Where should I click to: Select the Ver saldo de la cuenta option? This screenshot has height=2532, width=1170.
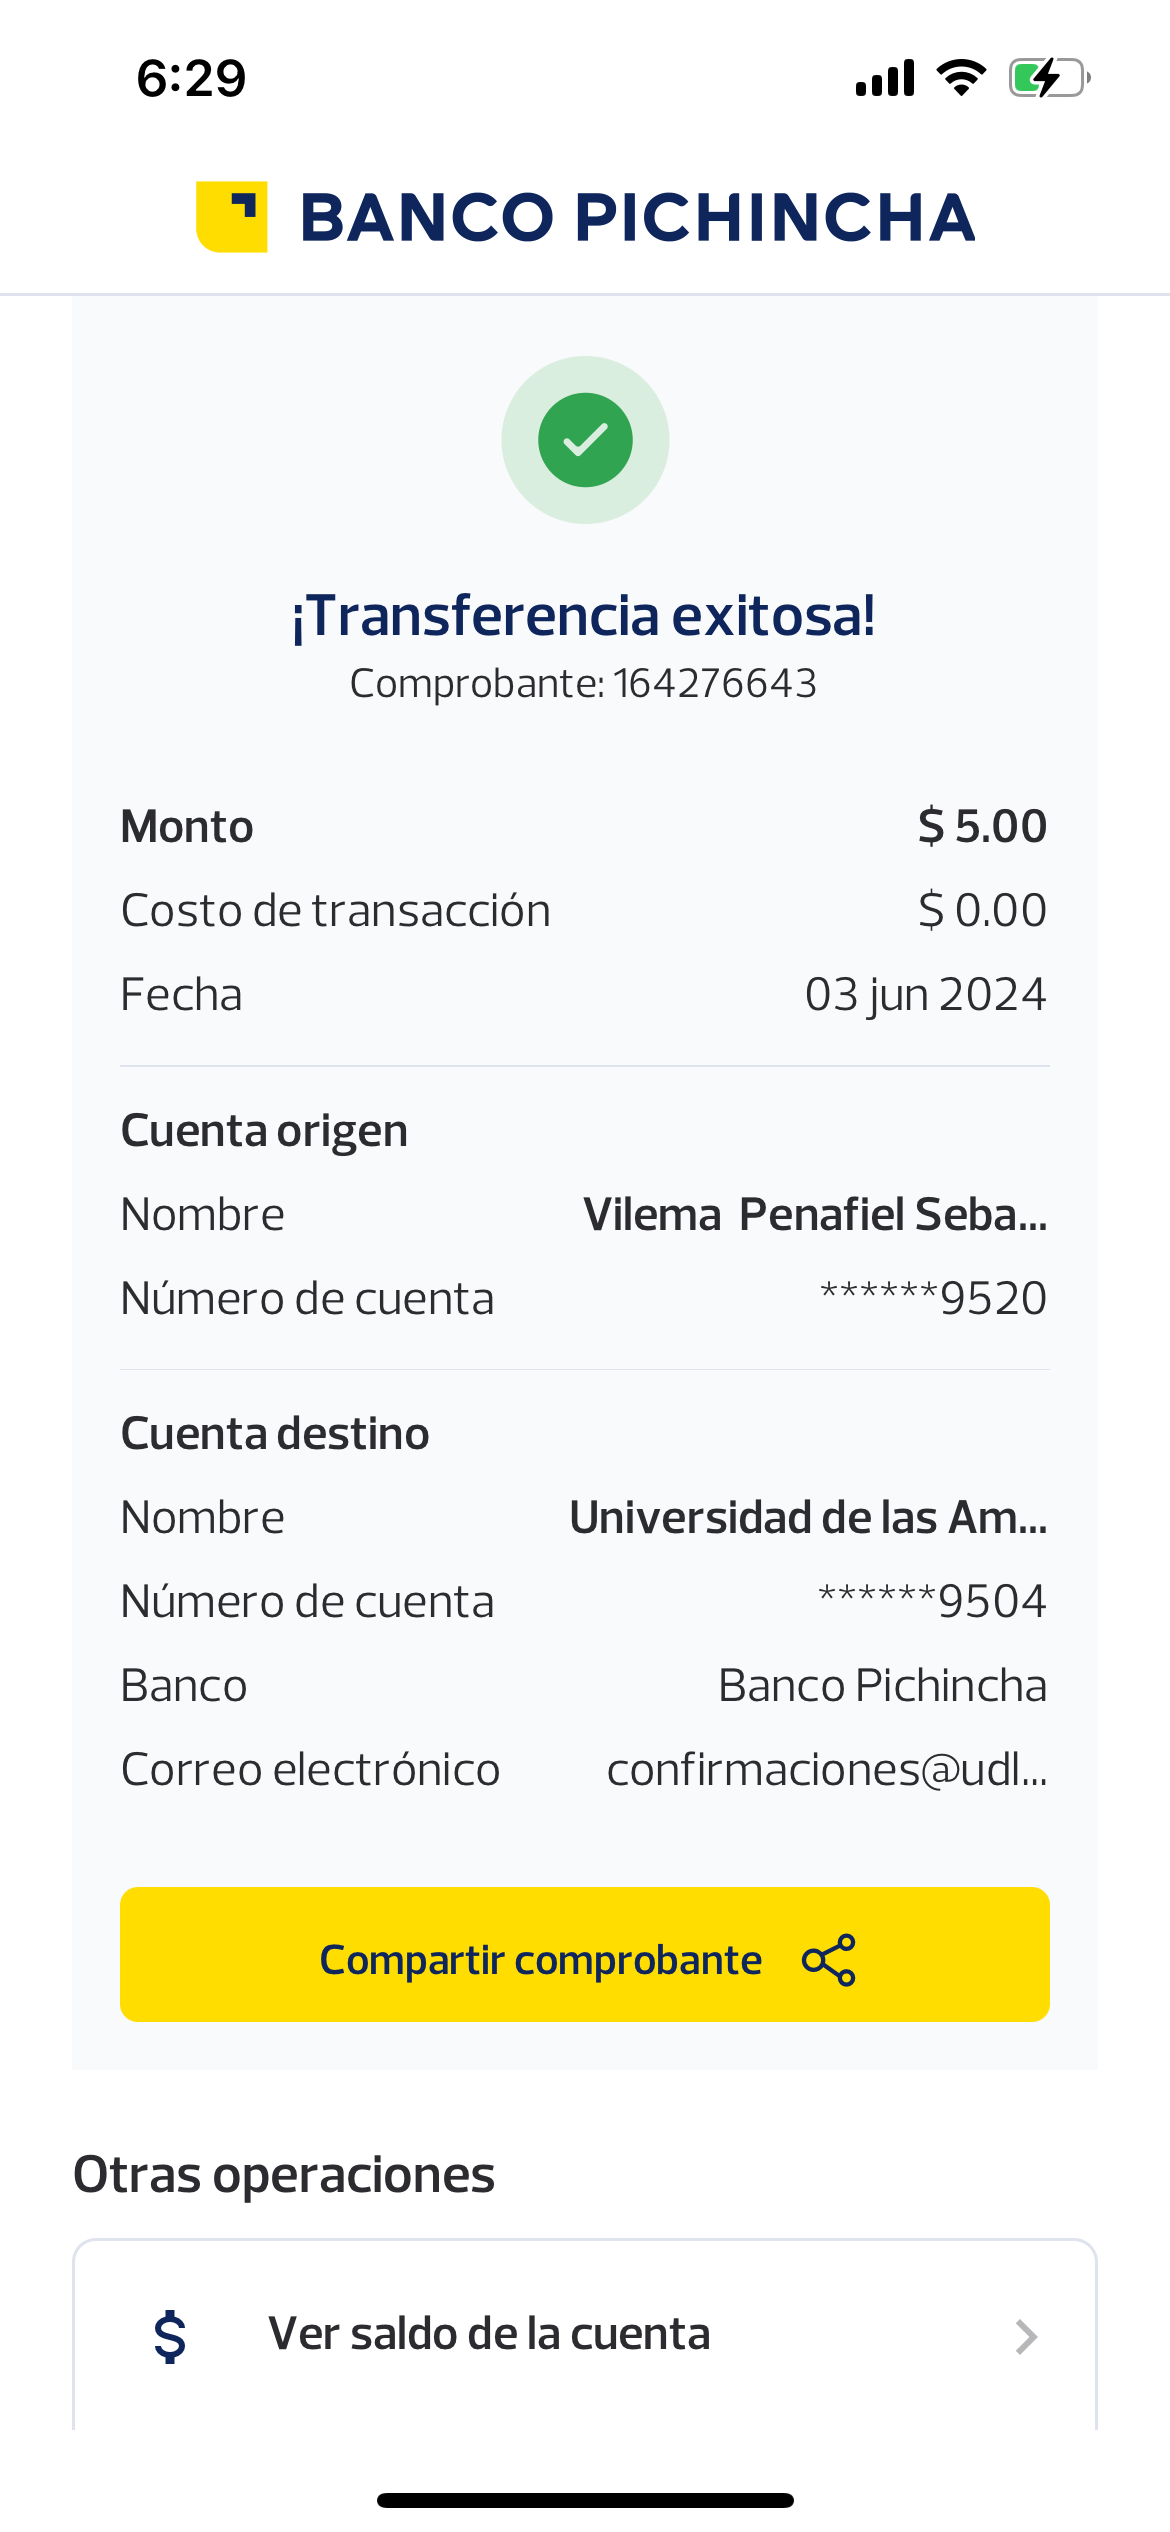point(489,2334)
